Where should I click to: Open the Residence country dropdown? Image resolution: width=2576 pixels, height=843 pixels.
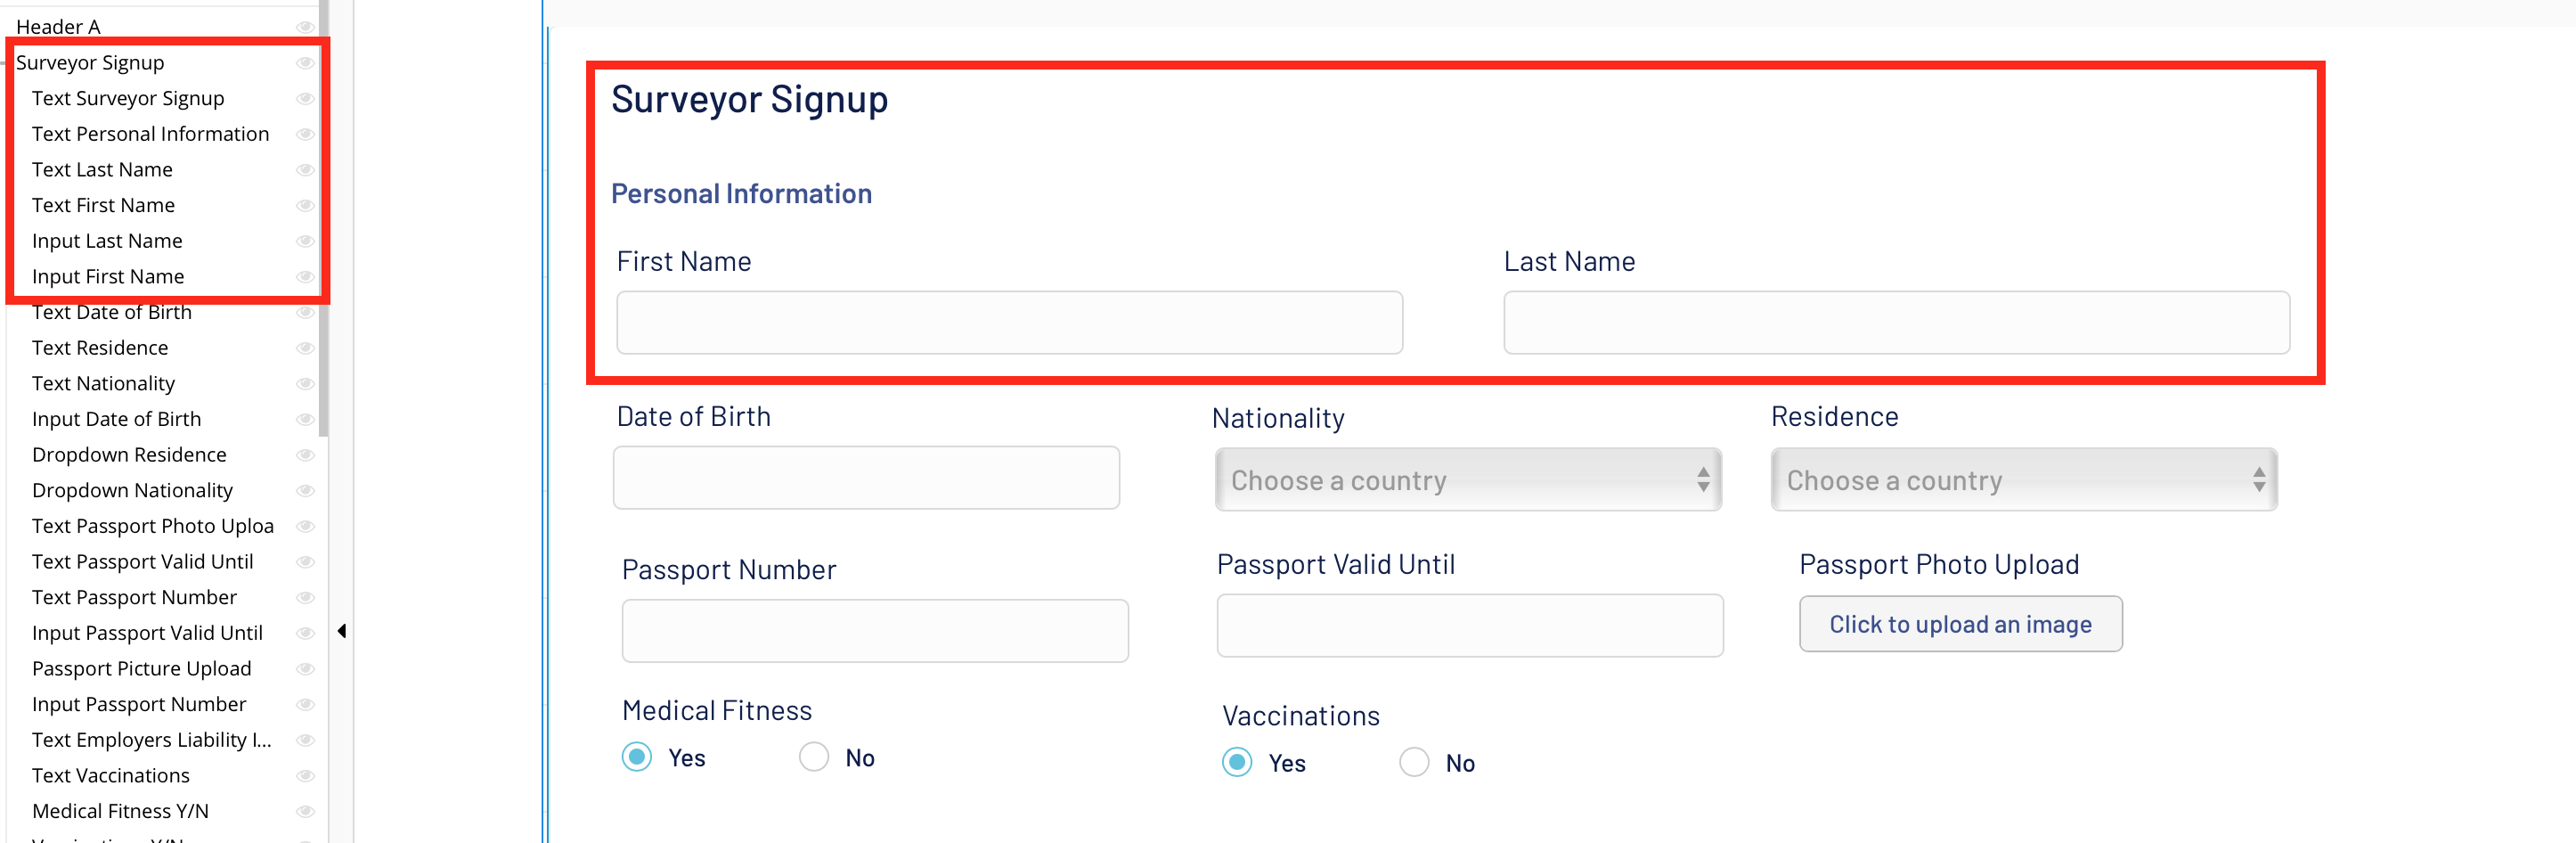pyautogui.click(x=2023, y=480)
